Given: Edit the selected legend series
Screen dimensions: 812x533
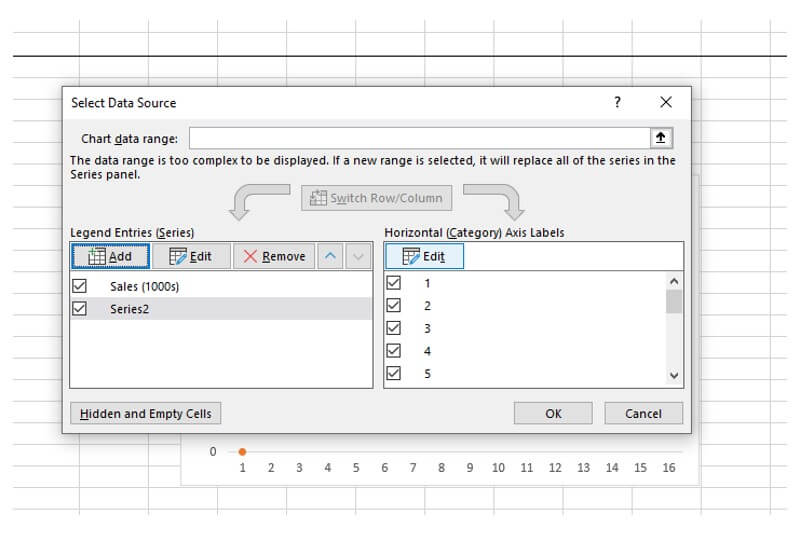Looking at the screenshot, I should point(191,256).
